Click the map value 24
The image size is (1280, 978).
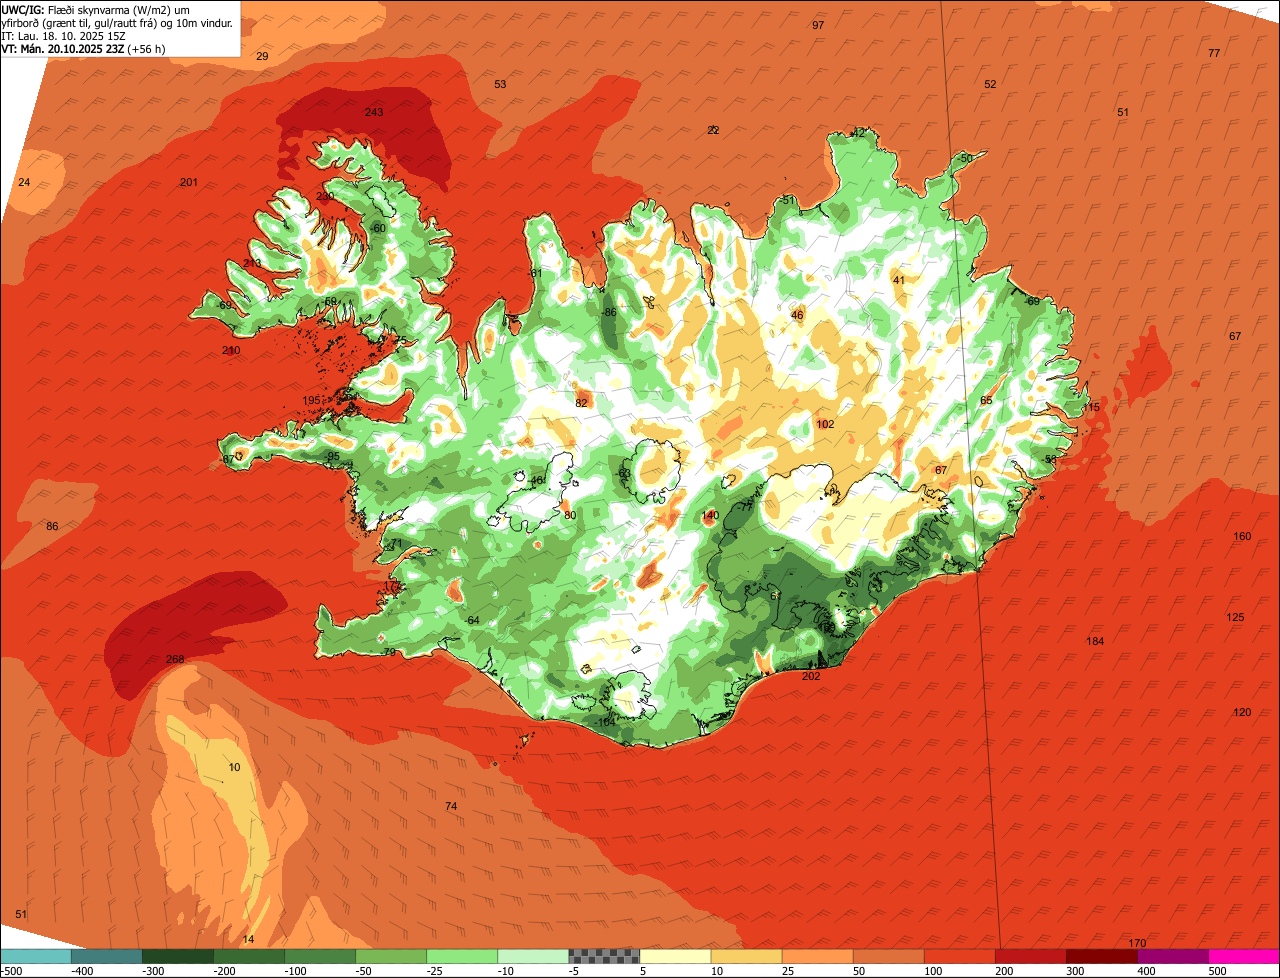coord(24,182)
